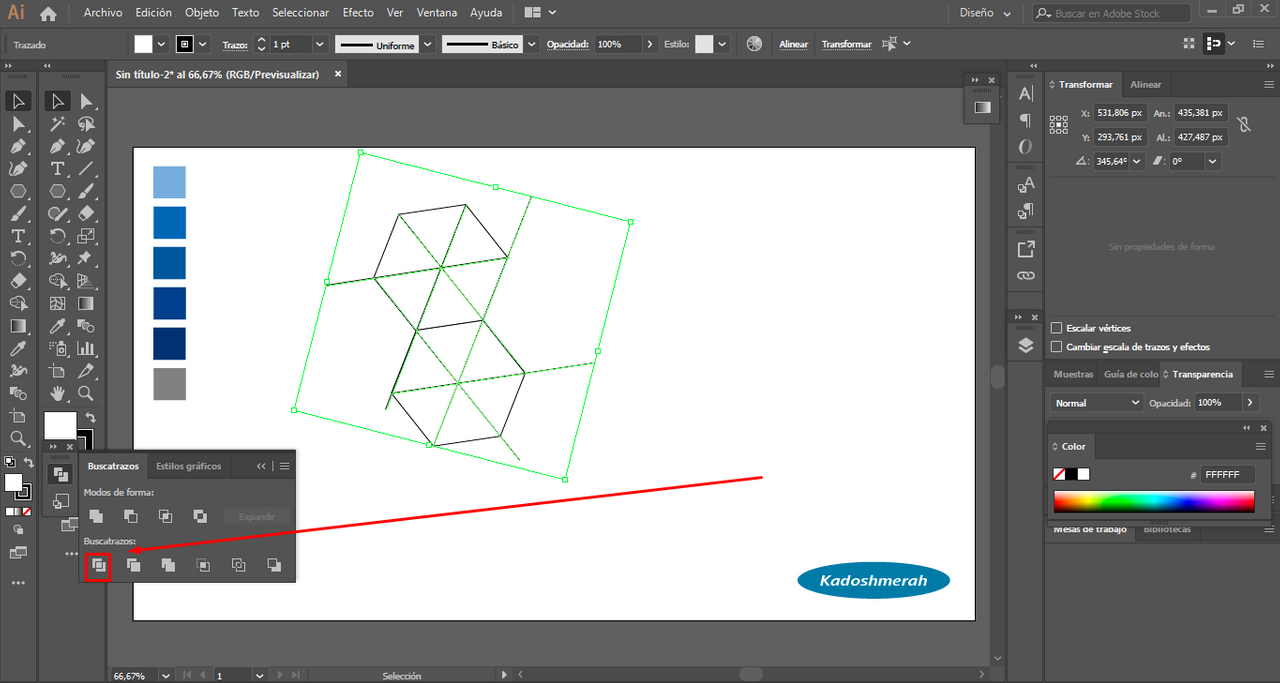Click the Recolor Artwork wheel icon
The image size is (1280, 683).
click(x=754, y=44)
